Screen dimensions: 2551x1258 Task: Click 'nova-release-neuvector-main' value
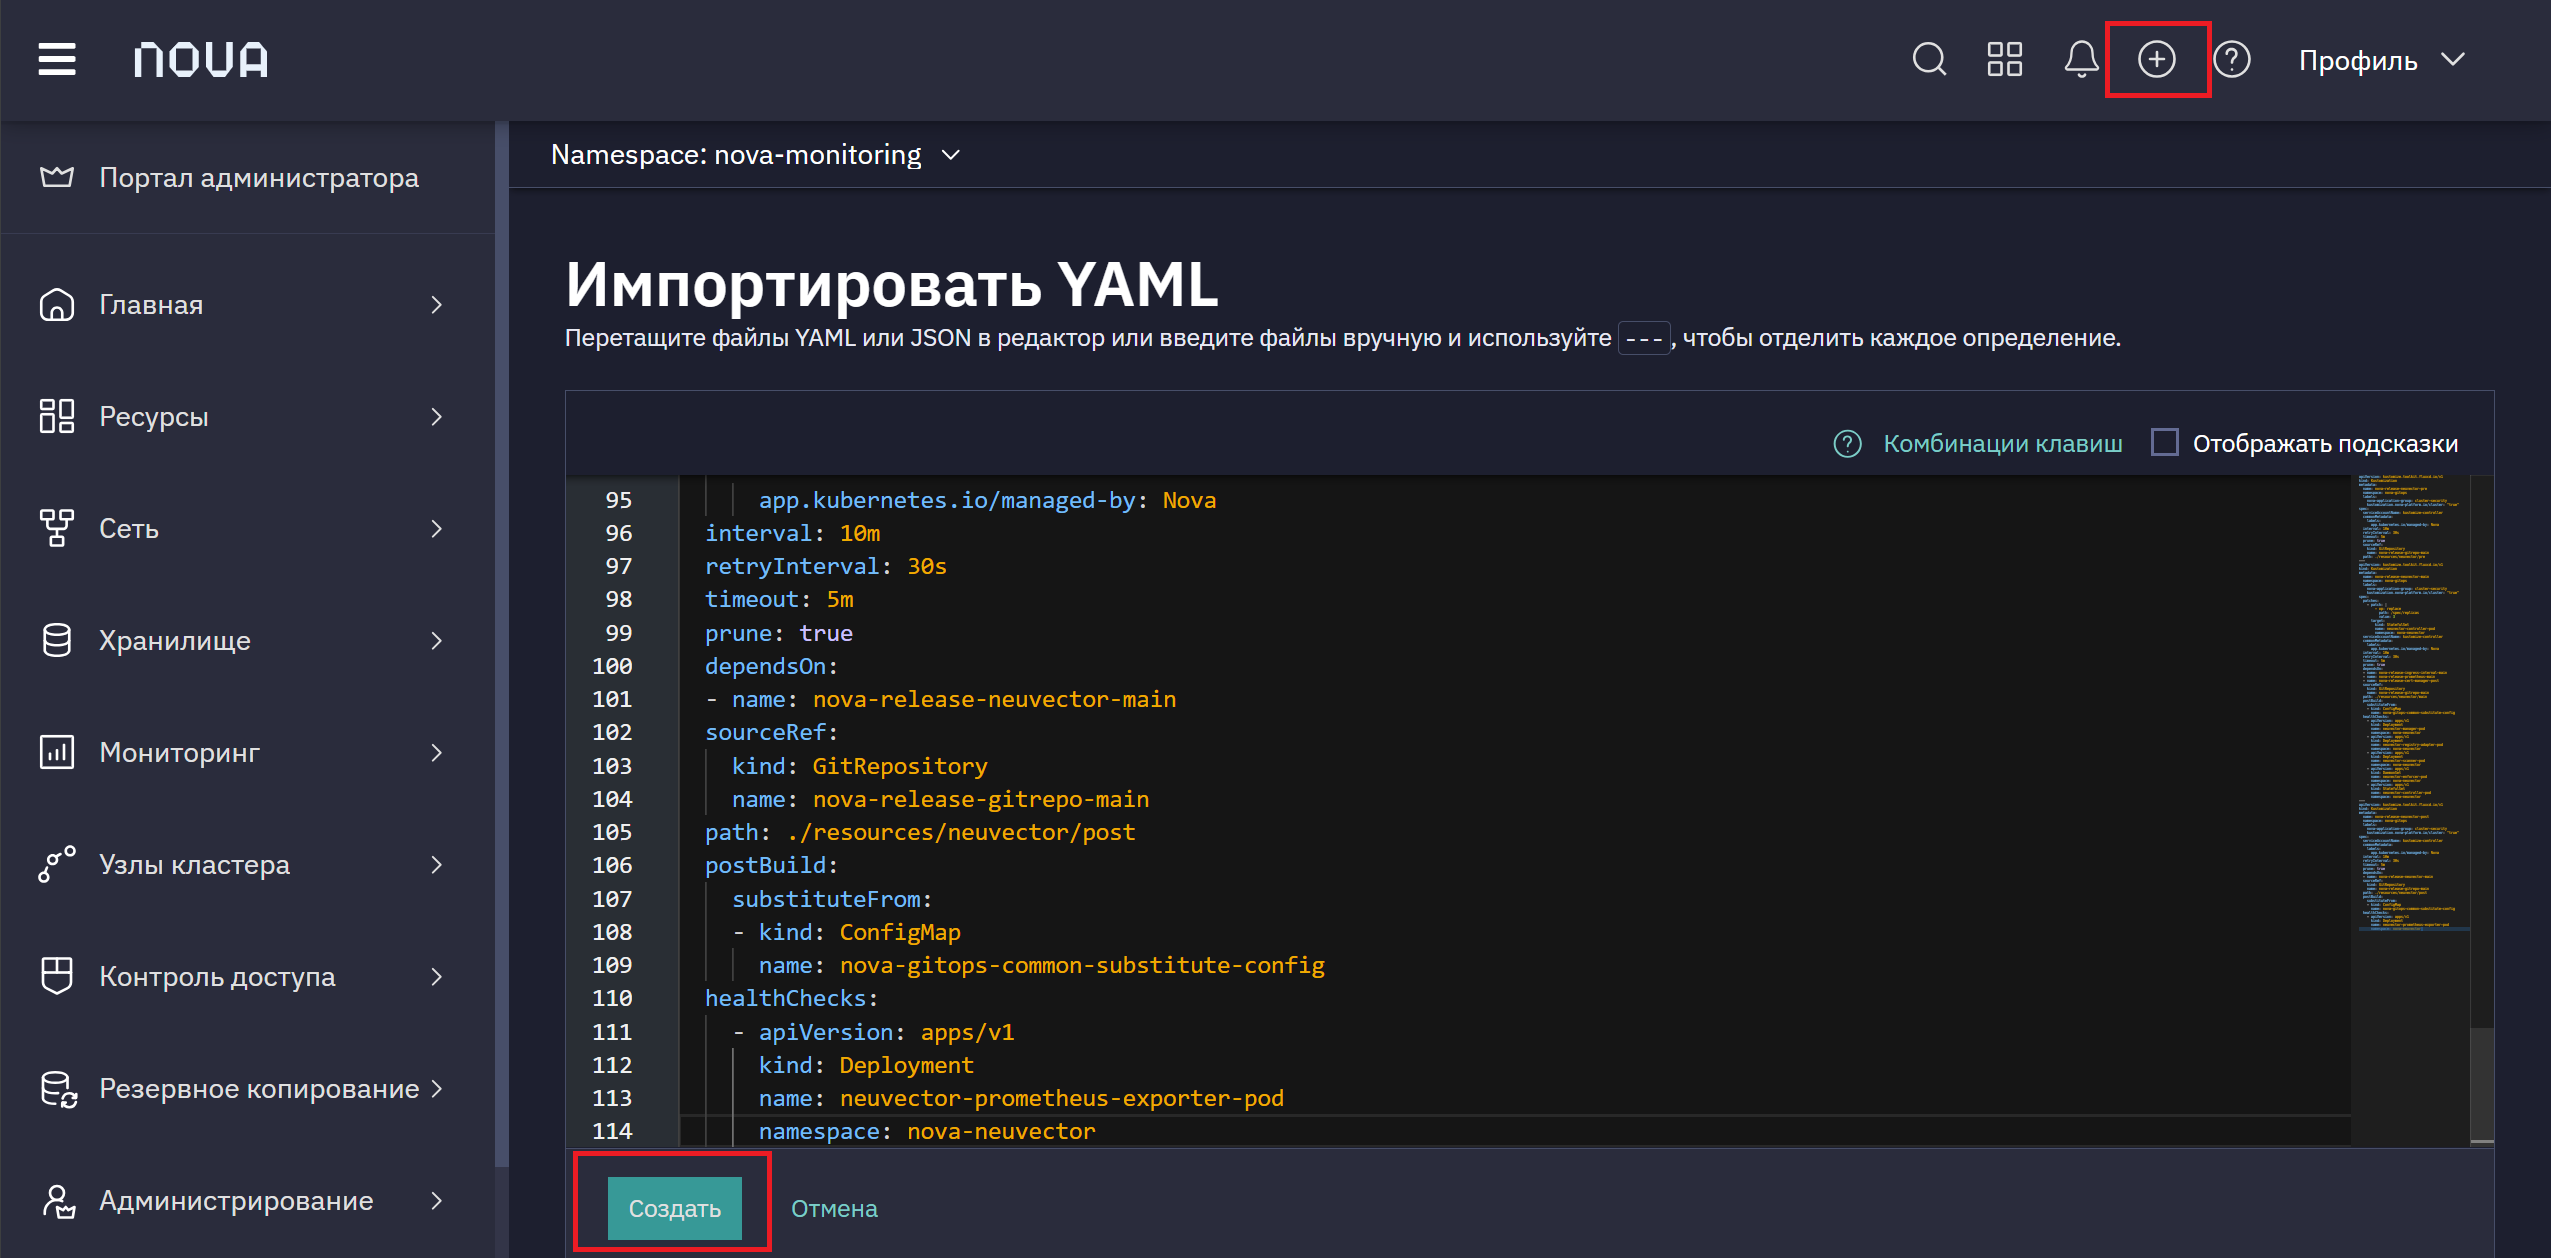pos(994,699)
